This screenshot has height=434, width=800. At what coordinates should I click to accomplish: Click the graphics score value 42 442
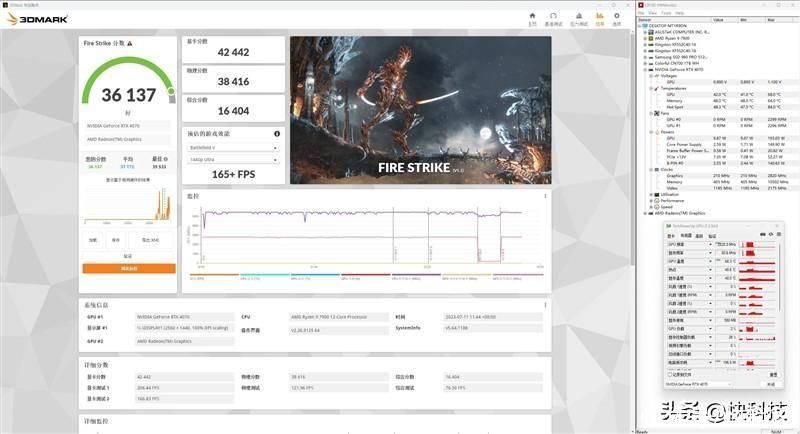point(233,52)
